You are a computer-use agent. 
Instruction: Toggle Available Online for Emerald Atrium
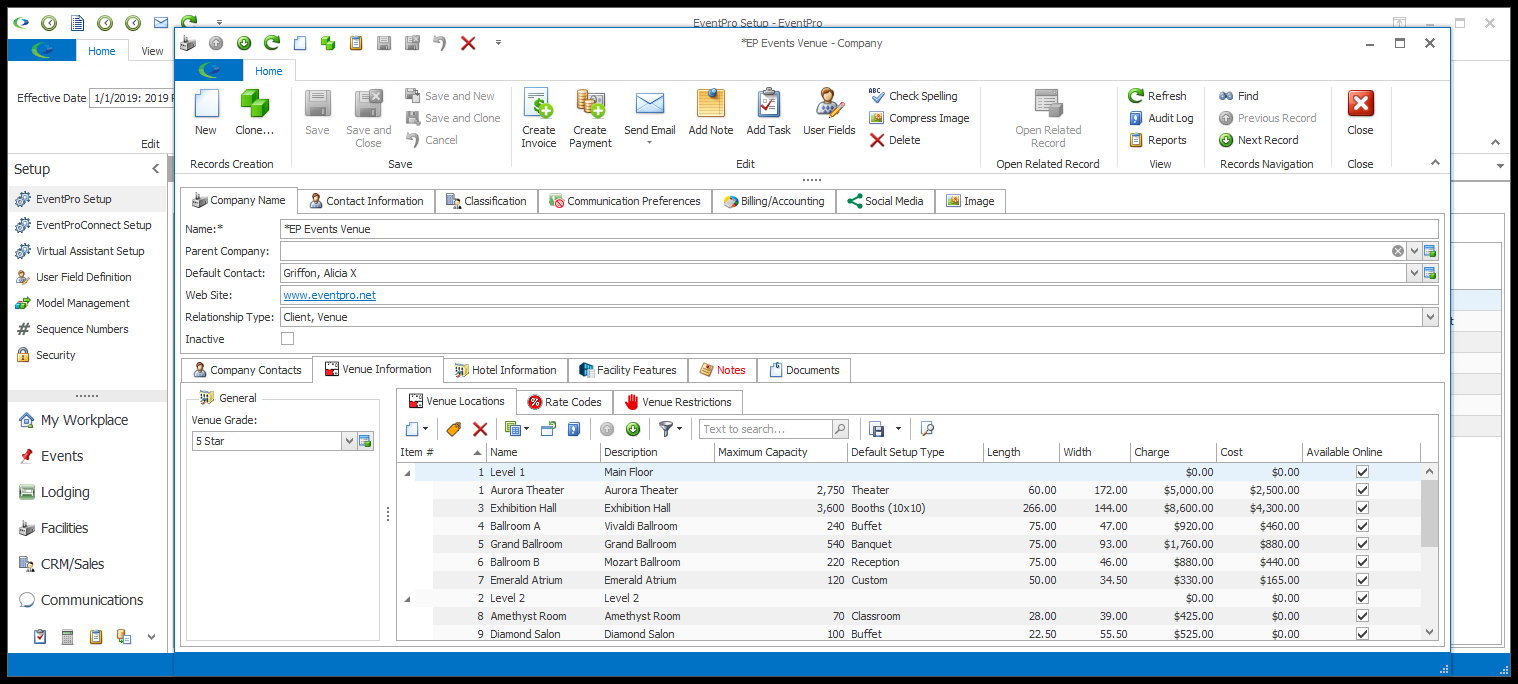[1362, 580]
